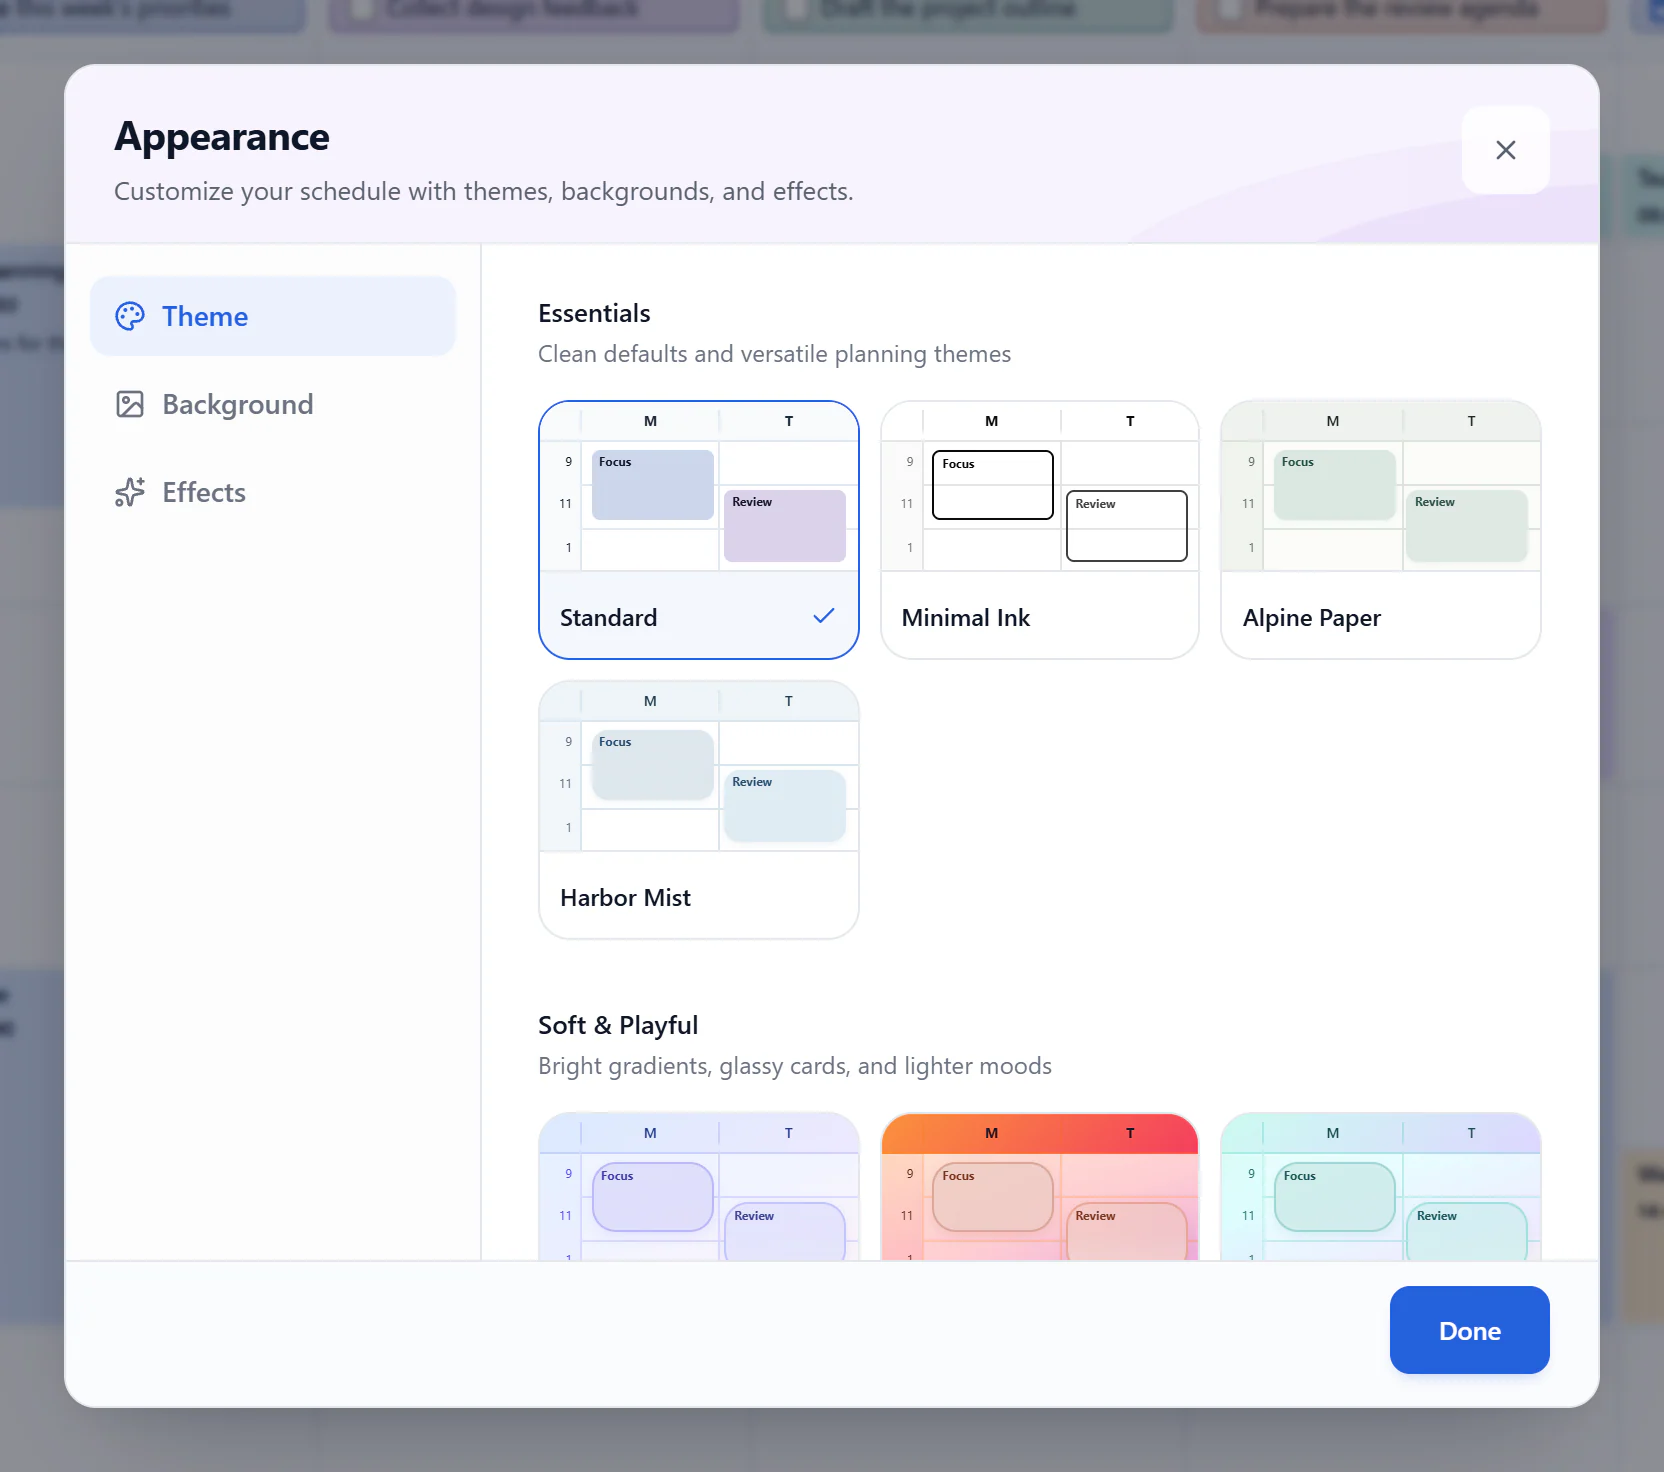Switch to the Effects tab
The width and height of the screenshot is (1664, 1472).
coord(273,492)
